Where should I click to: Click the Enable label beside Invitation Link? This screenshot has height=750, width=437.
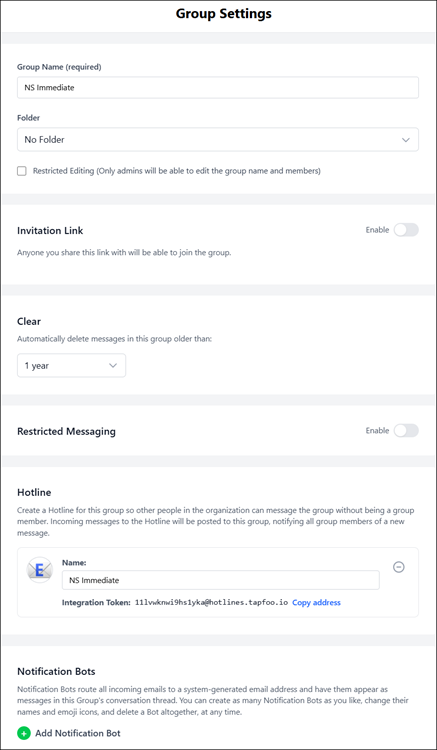[x=377, y=230]
